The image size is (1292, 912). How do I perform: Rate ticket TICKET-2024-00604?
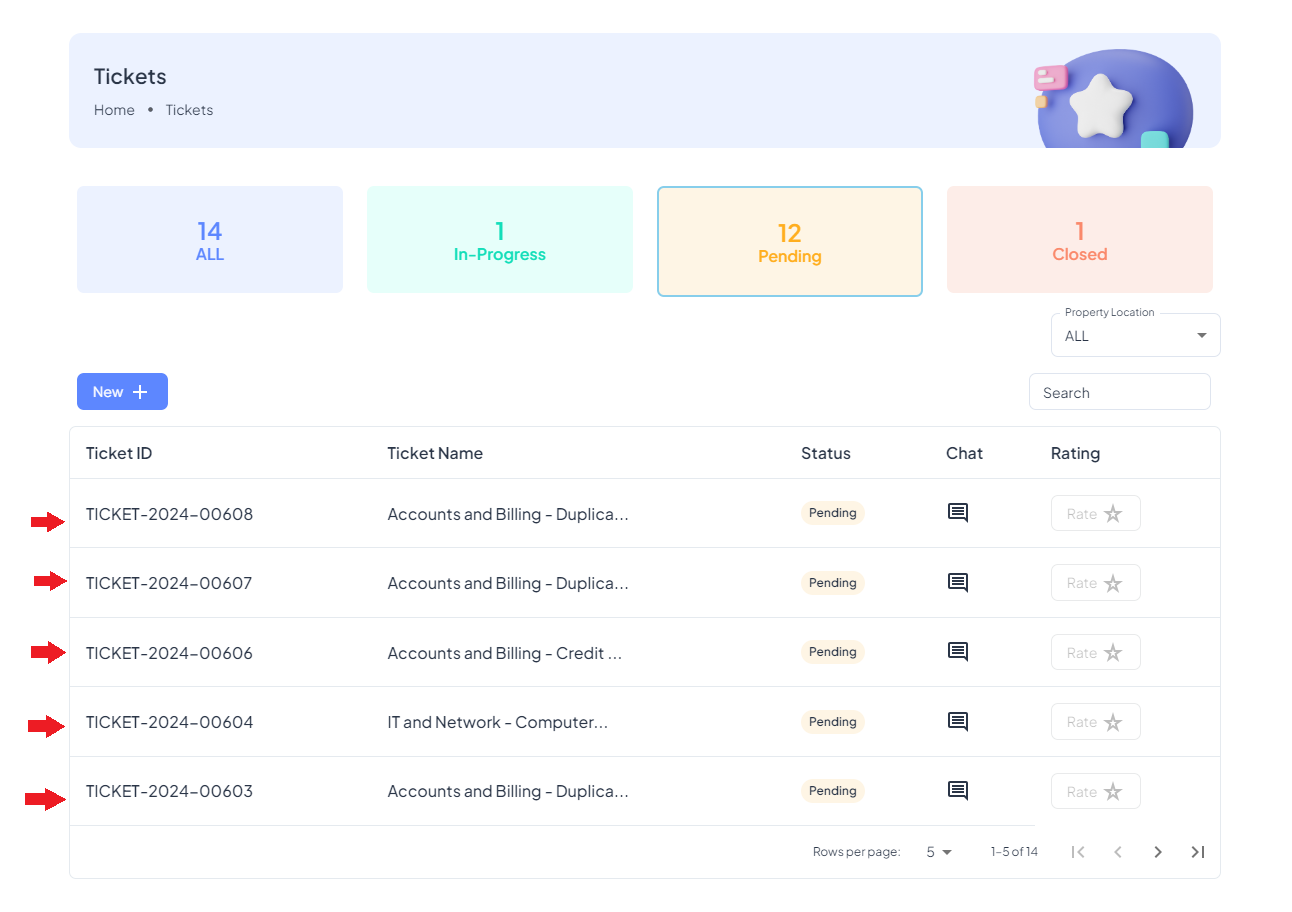(x=1095, y=722)
